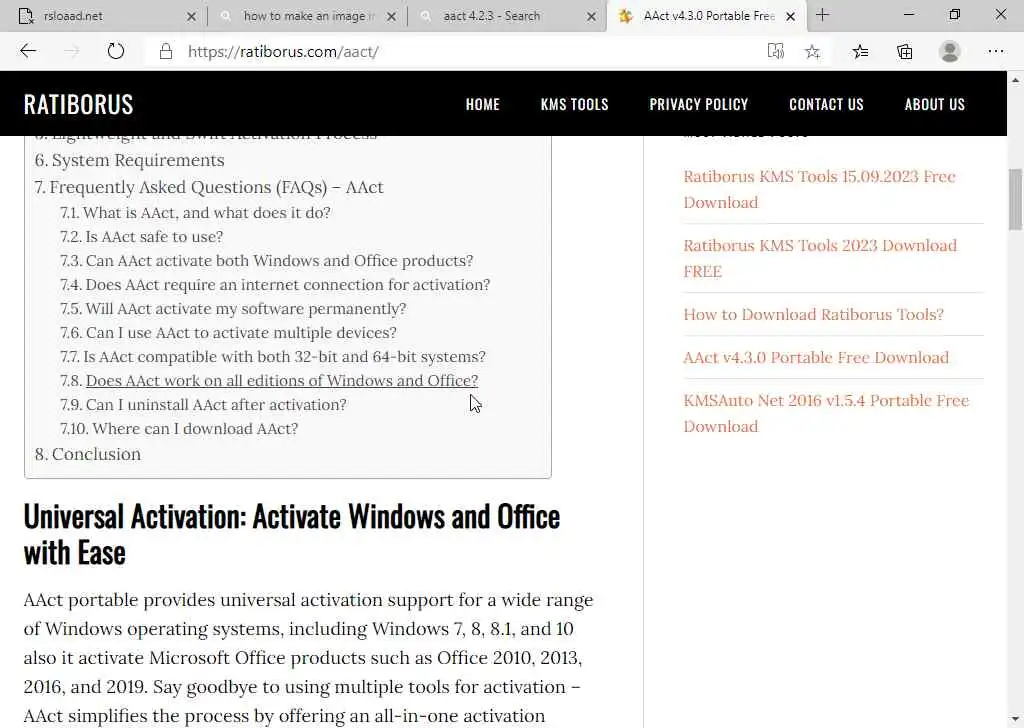The height and width of the screenshot is (728, 1024).
Task: Switch to 'how to make an image' tab
Action: (x=309, y=16)
